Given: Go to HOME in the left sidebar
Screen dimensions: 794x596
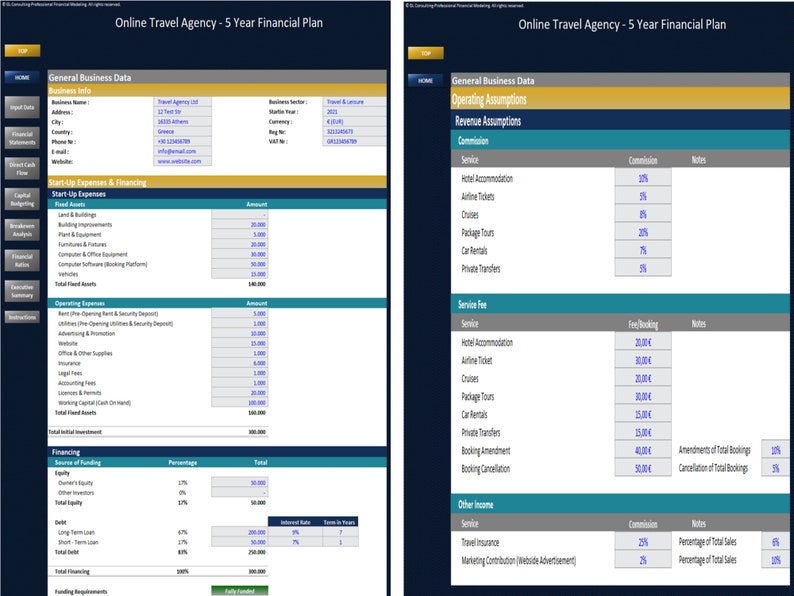Looking at the screenshot, I should tap(22, 77).
